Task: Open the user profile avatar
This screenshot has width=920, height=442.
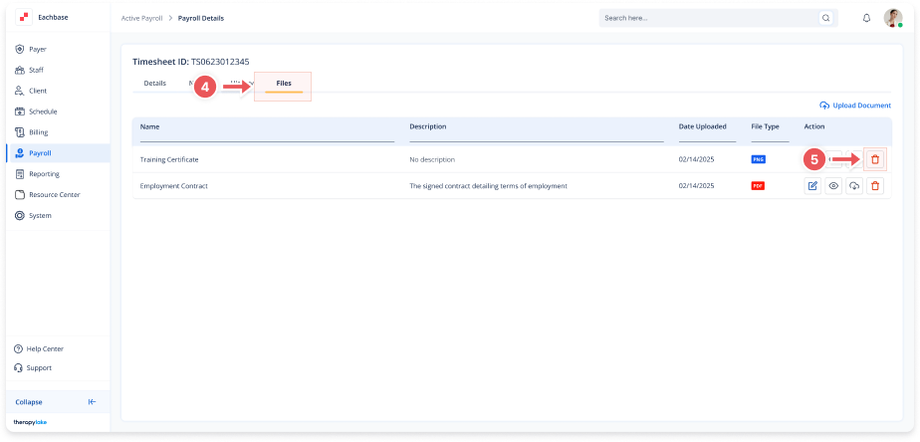Action: tap(893, 18)
